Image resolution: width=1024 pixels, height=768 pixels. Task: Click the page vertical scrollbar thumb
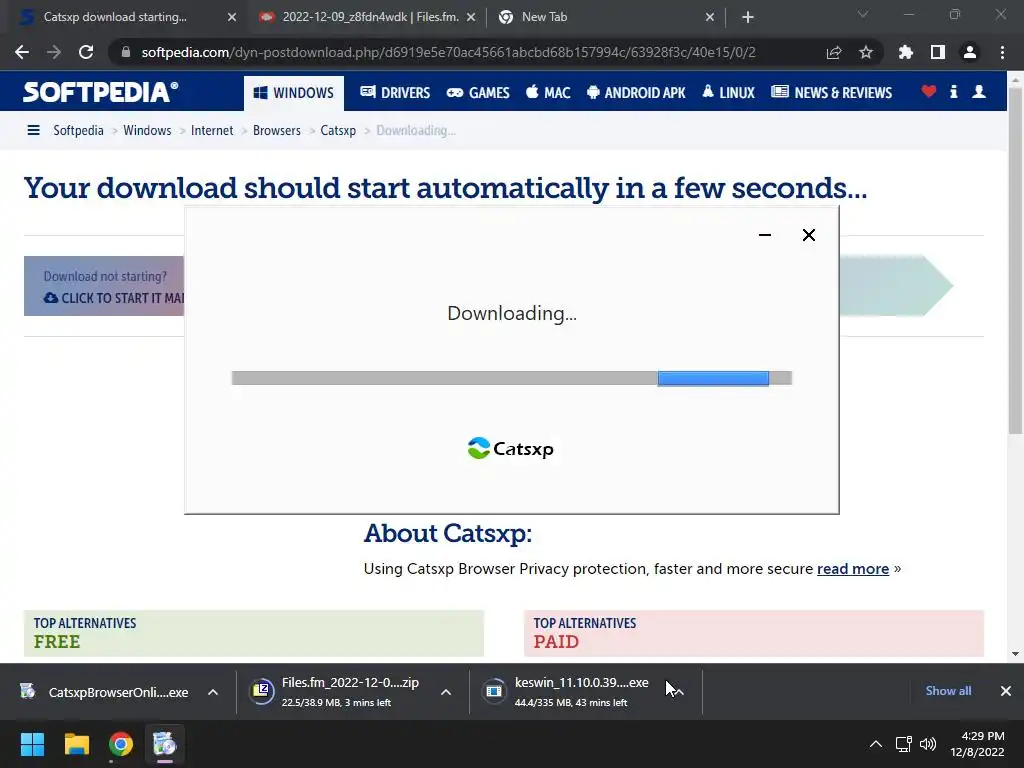coord(1015,260)
